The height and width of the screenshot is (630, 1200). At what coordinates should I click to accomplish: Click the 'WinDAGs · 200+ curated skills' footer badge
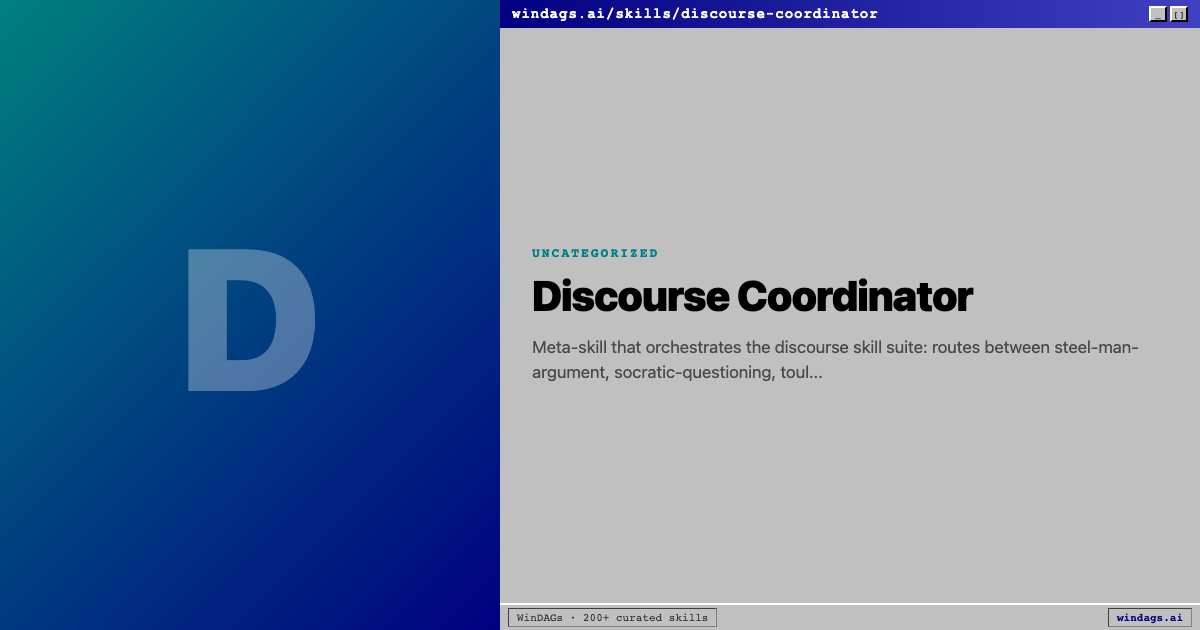612,617
